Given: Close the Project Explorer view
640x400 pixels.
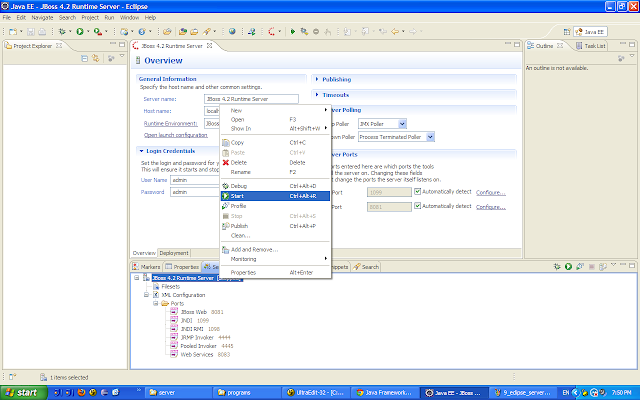Looking at the screenshot, I should coord(59,46).
